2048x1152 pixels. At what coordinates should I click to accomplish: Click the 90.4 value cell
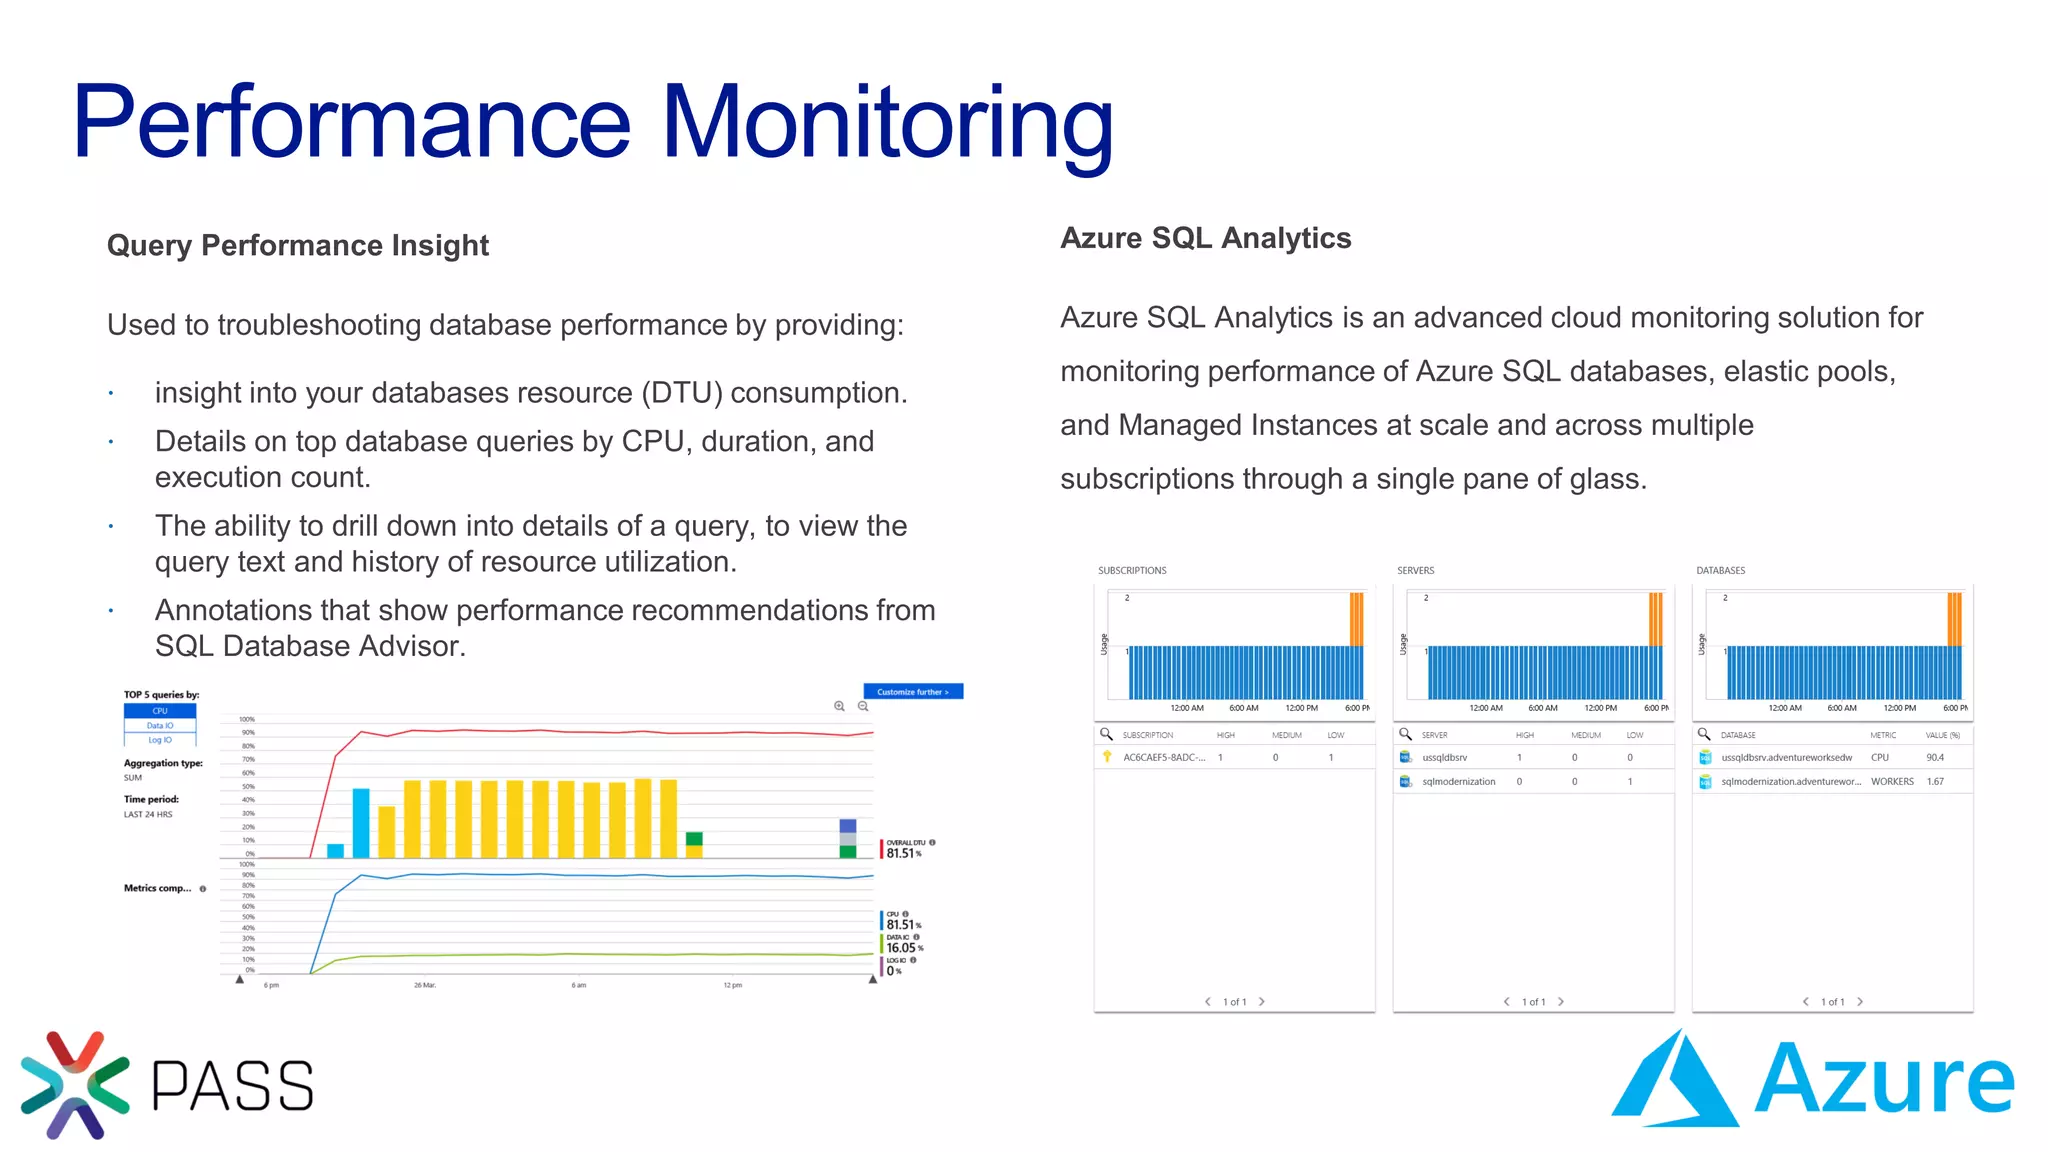point(1935,757)
